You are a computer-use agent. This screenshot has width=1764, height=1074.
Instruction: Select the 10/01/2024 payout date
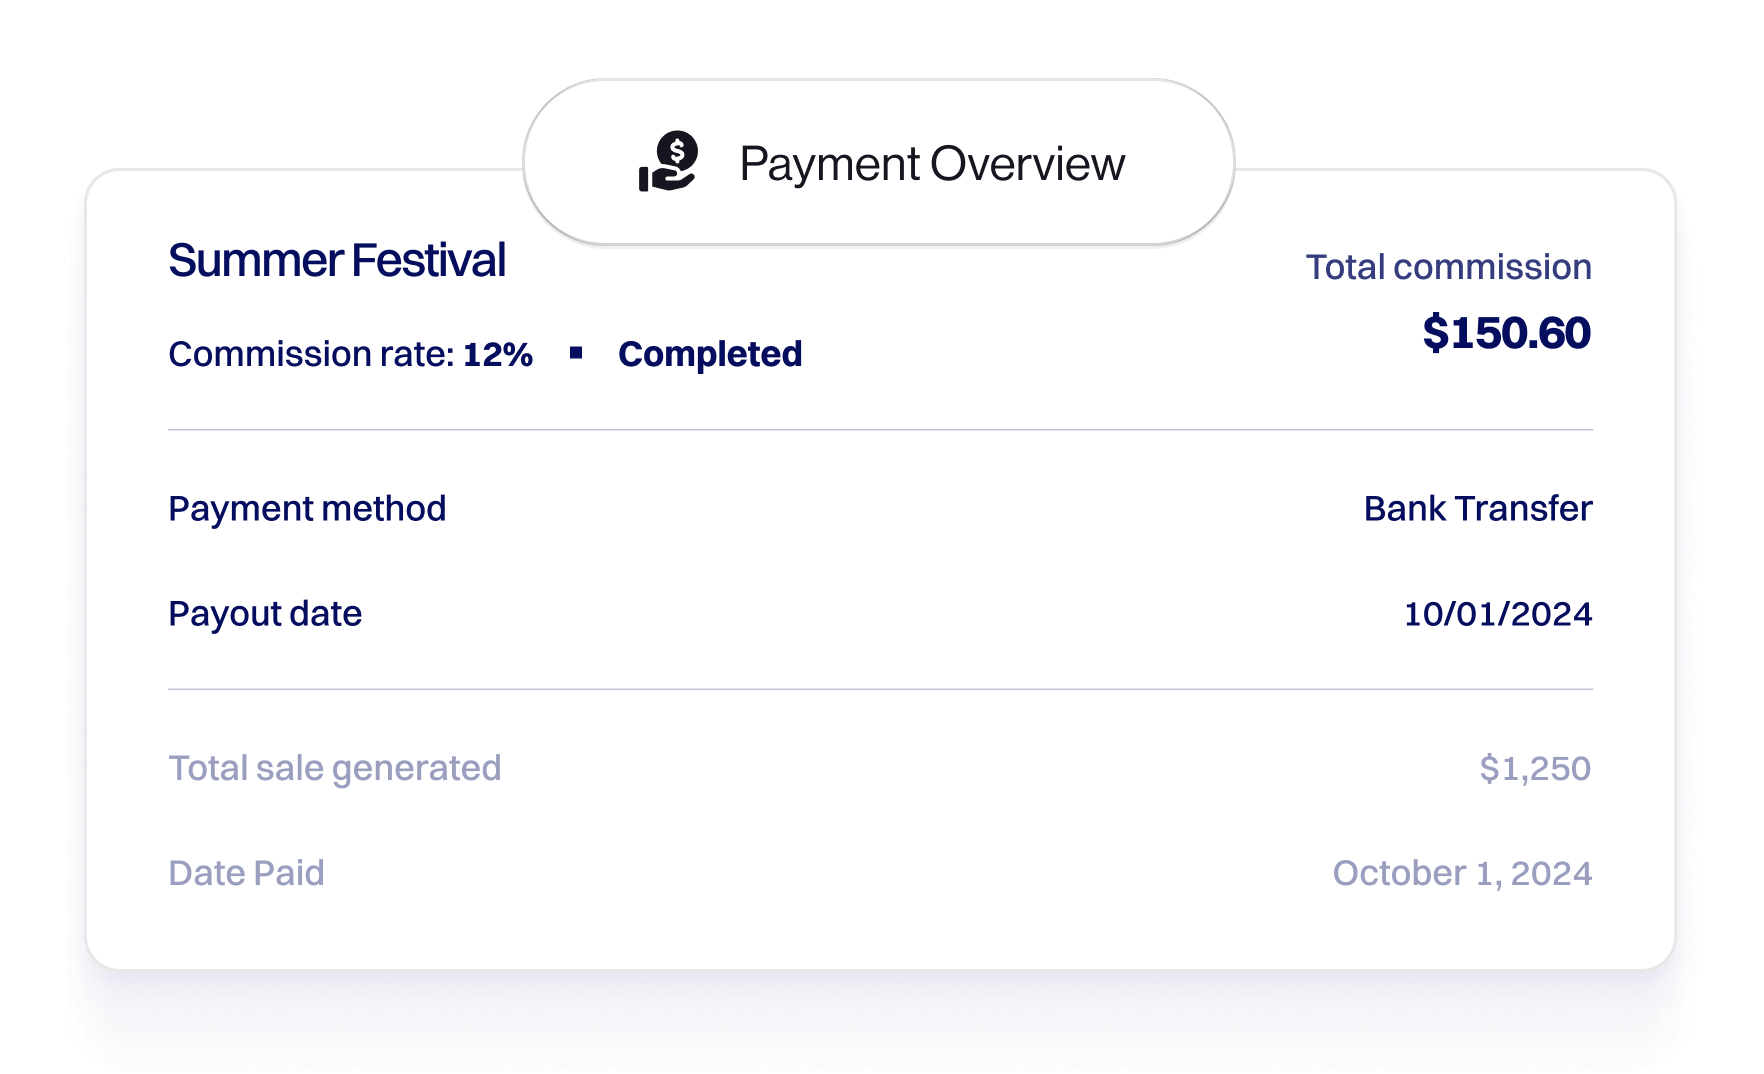click(x=1497, y=614)
